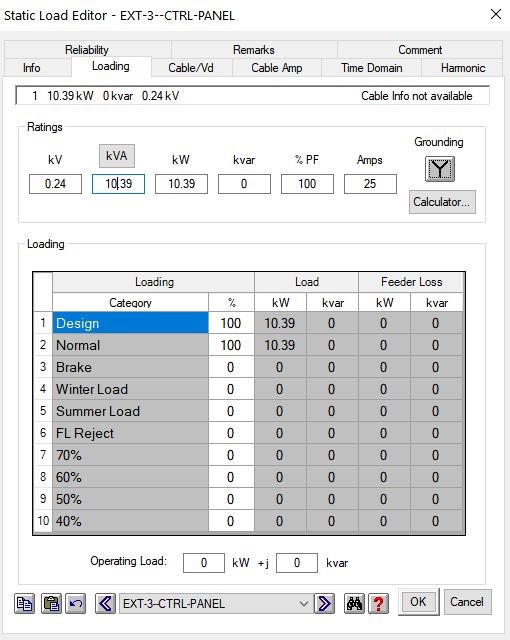Click the undo arrow icon
The height and width of the screenshot is (640, 510).
coord(76,604)
